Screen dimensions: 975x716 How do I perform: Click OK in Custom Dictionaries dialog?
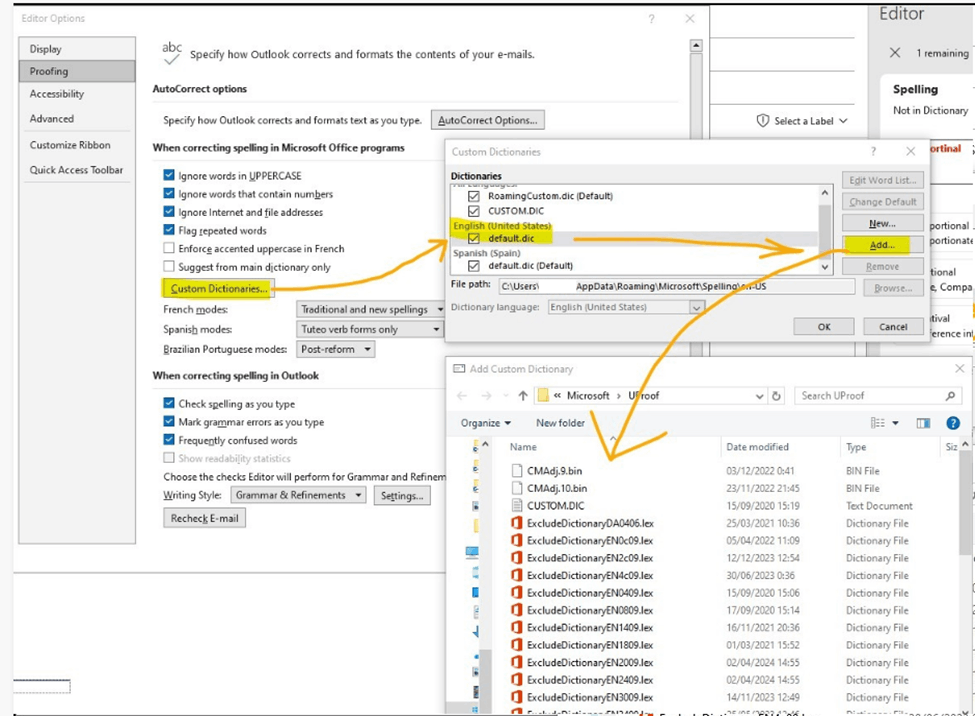click(x=824, y=327)
